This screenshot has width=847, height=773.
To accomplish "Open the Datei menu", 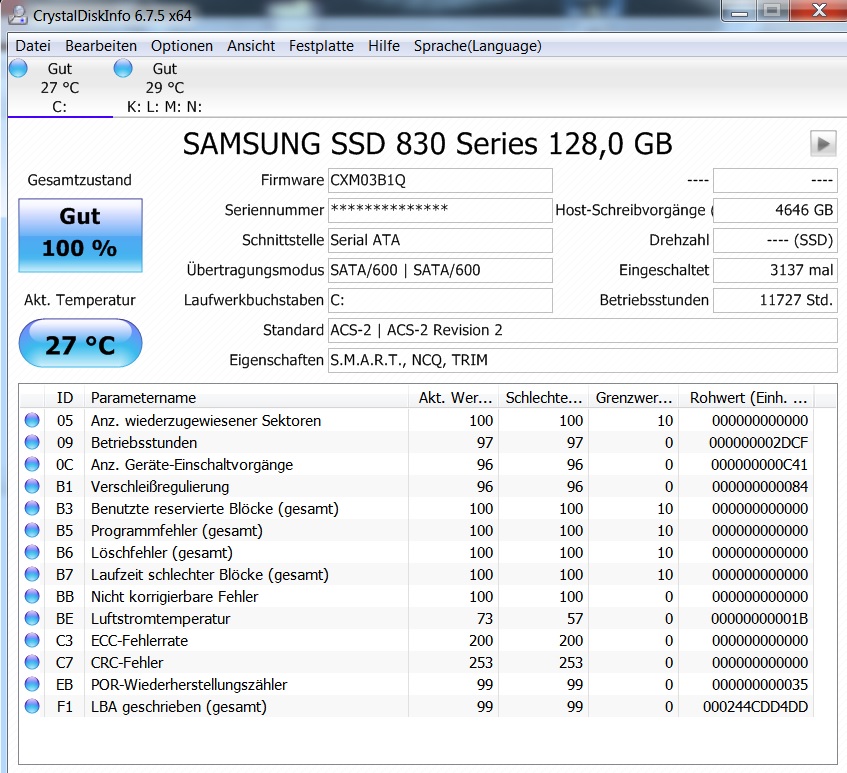I will [x=33, y=46].
